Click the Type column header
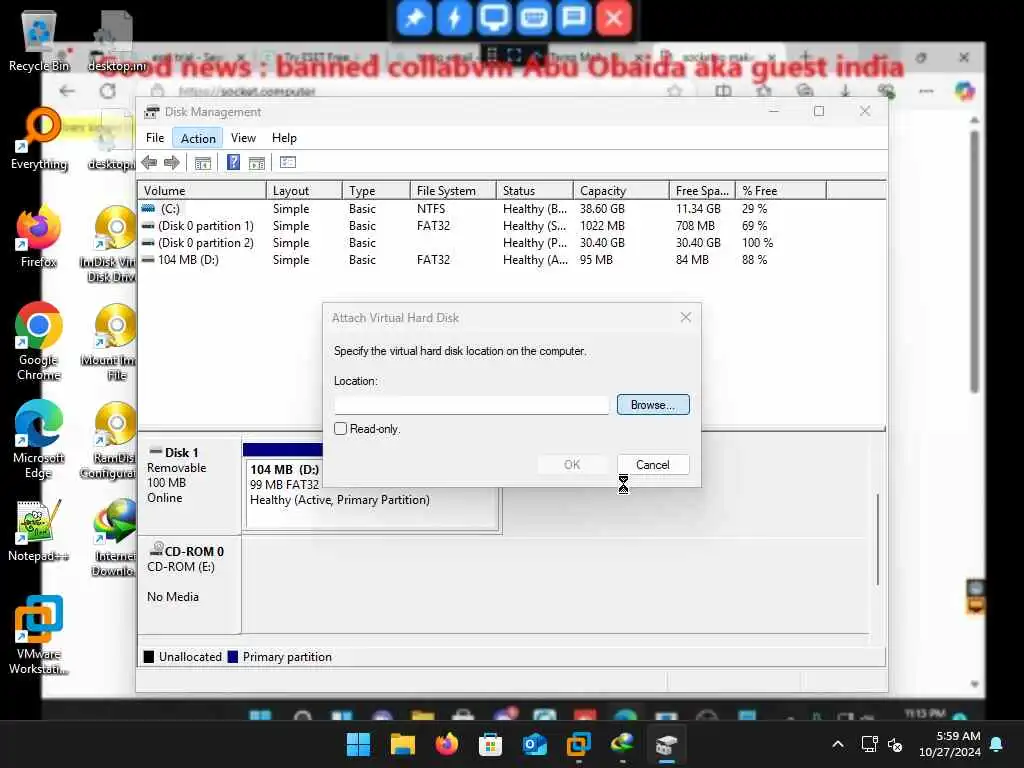This screenshot has width=1024, height=768. (376, 191)
